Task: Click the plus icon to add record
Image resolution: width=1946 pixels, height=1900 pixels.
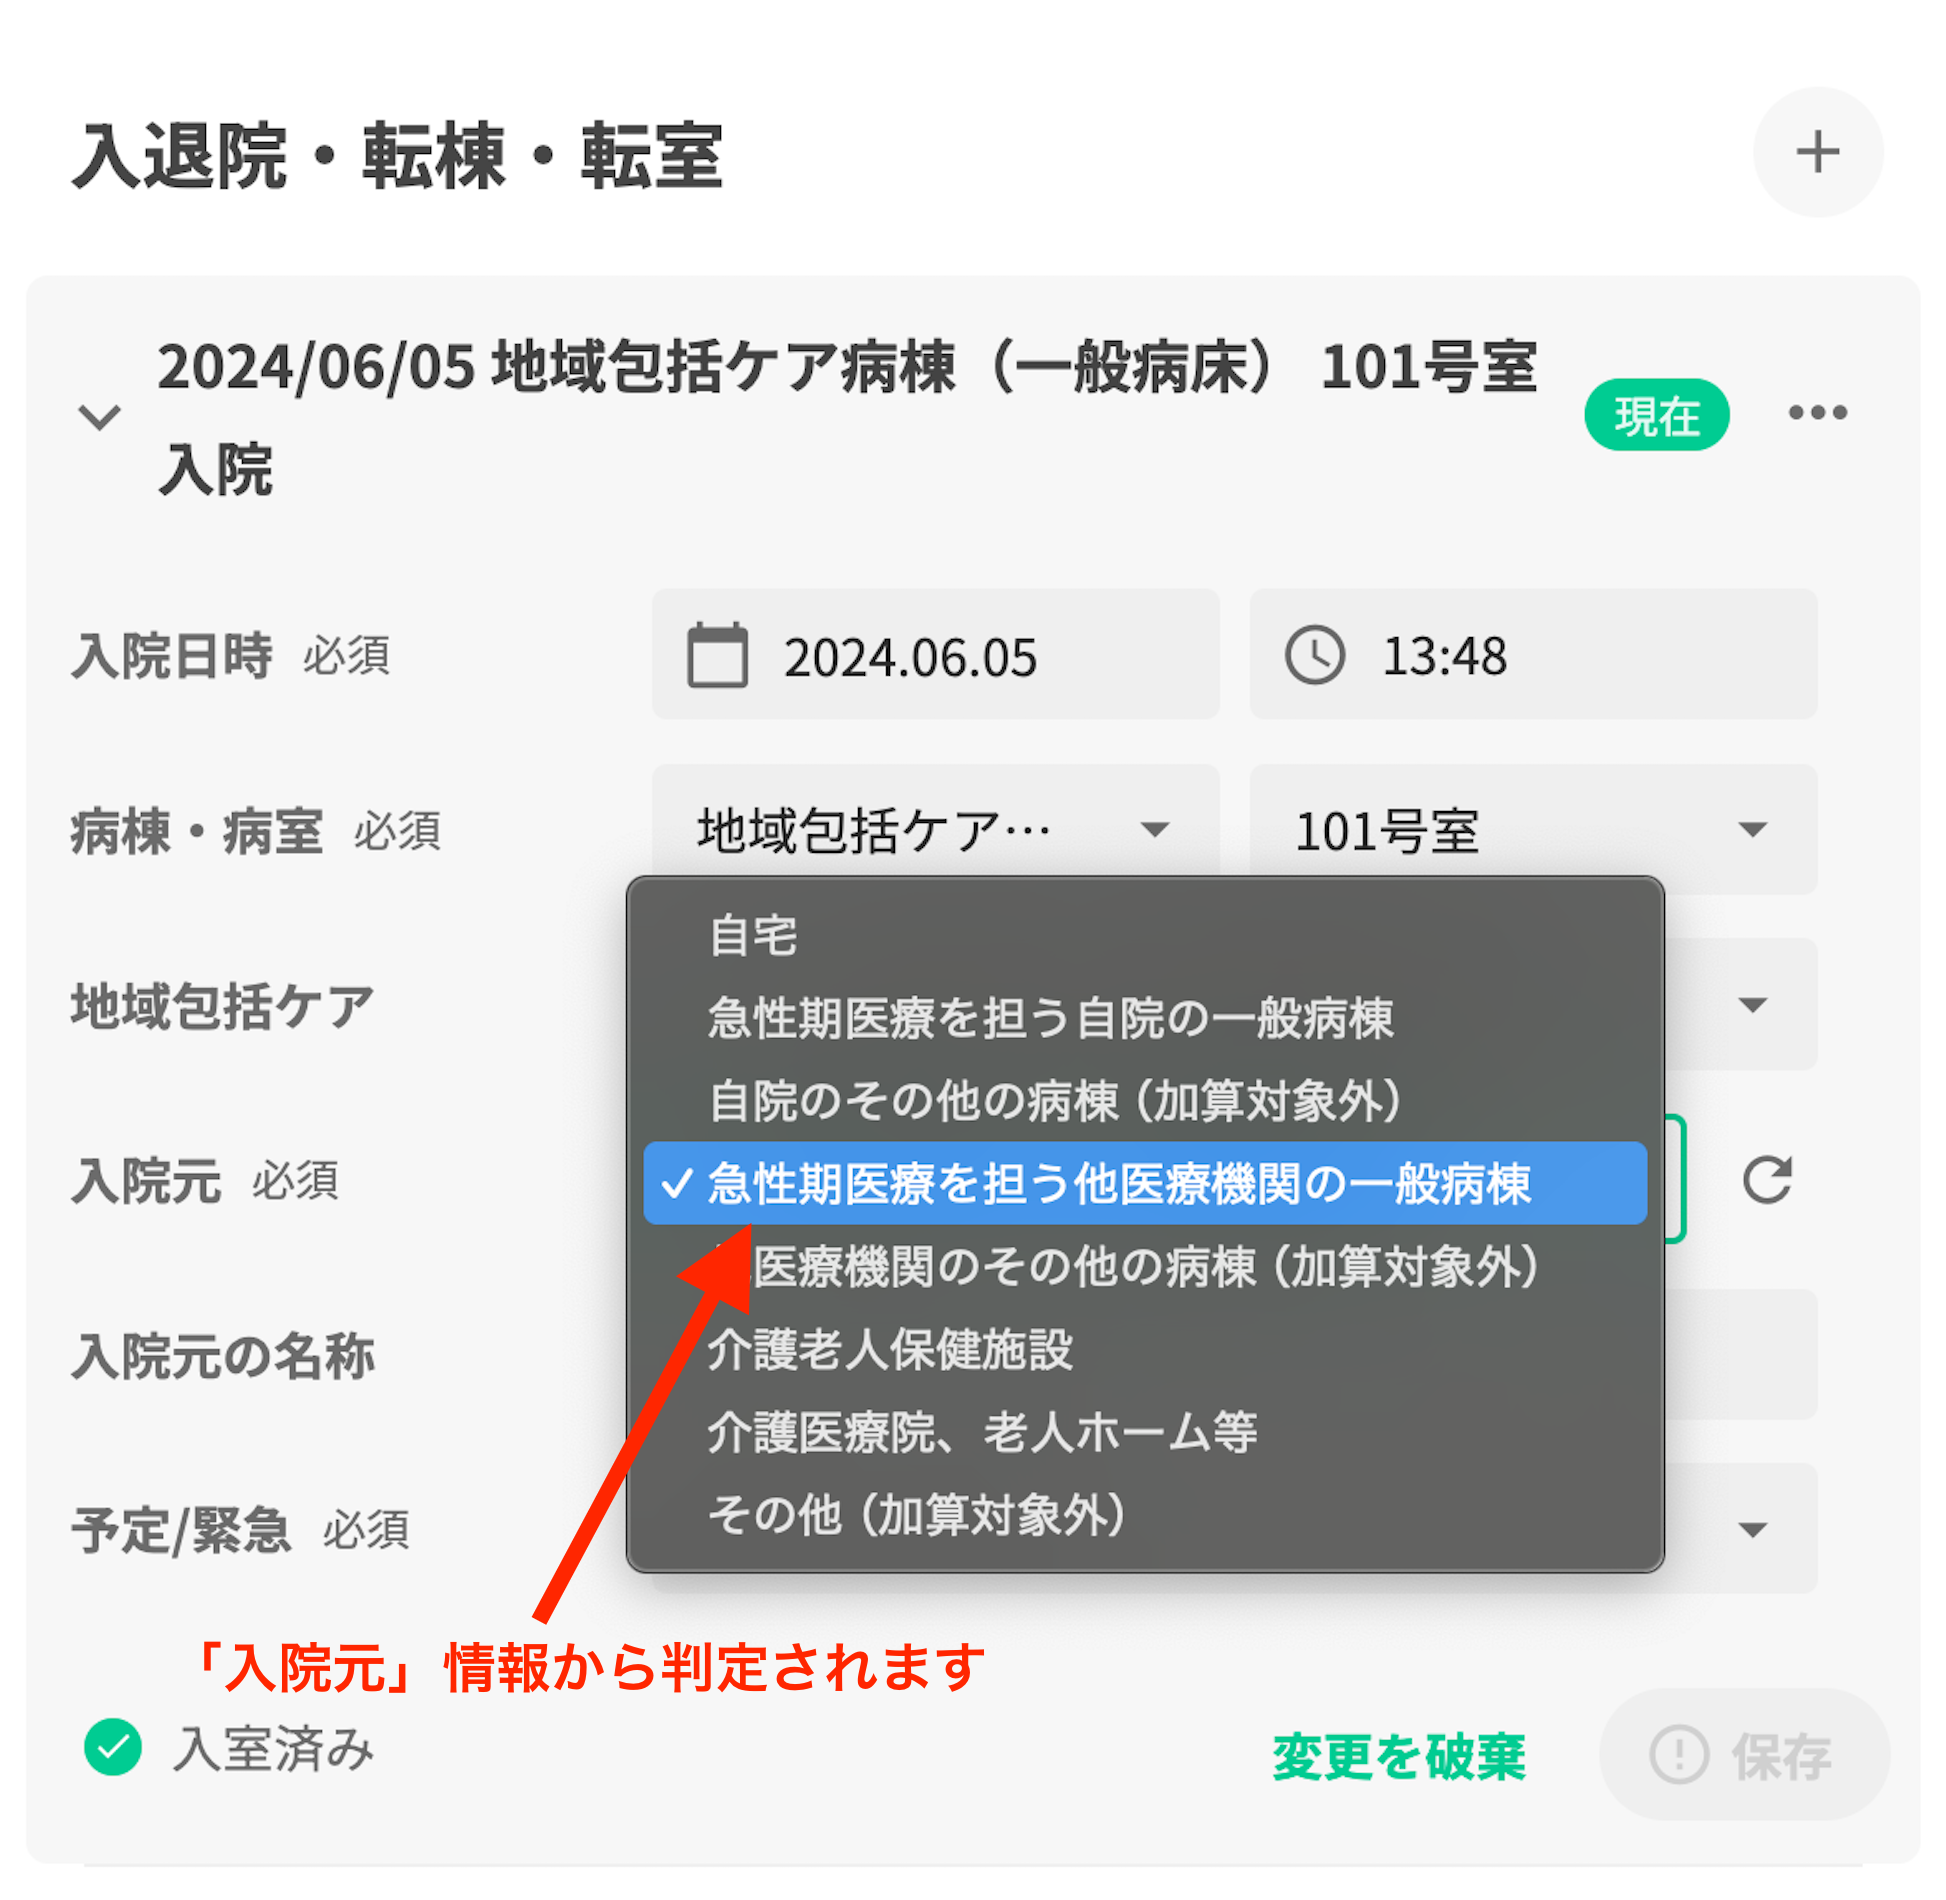Action: click(x=1817, y=152)
